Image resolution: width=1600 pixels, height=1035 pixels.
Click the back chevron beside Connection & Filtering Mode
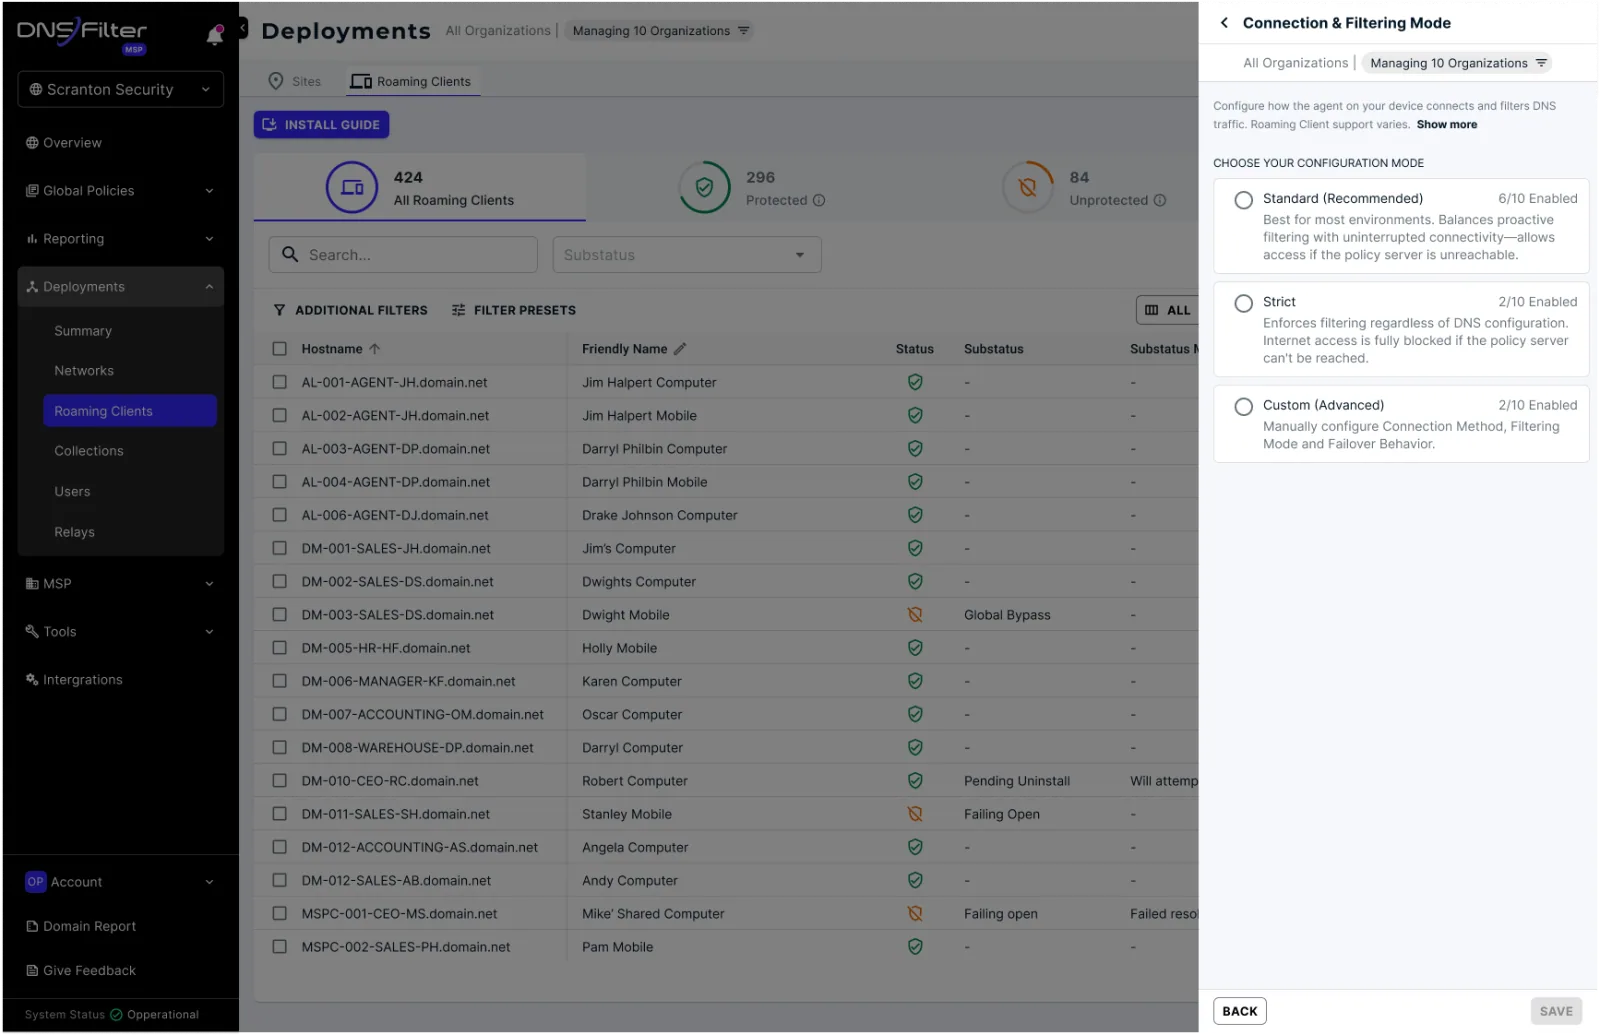(x=1224, y=22)
